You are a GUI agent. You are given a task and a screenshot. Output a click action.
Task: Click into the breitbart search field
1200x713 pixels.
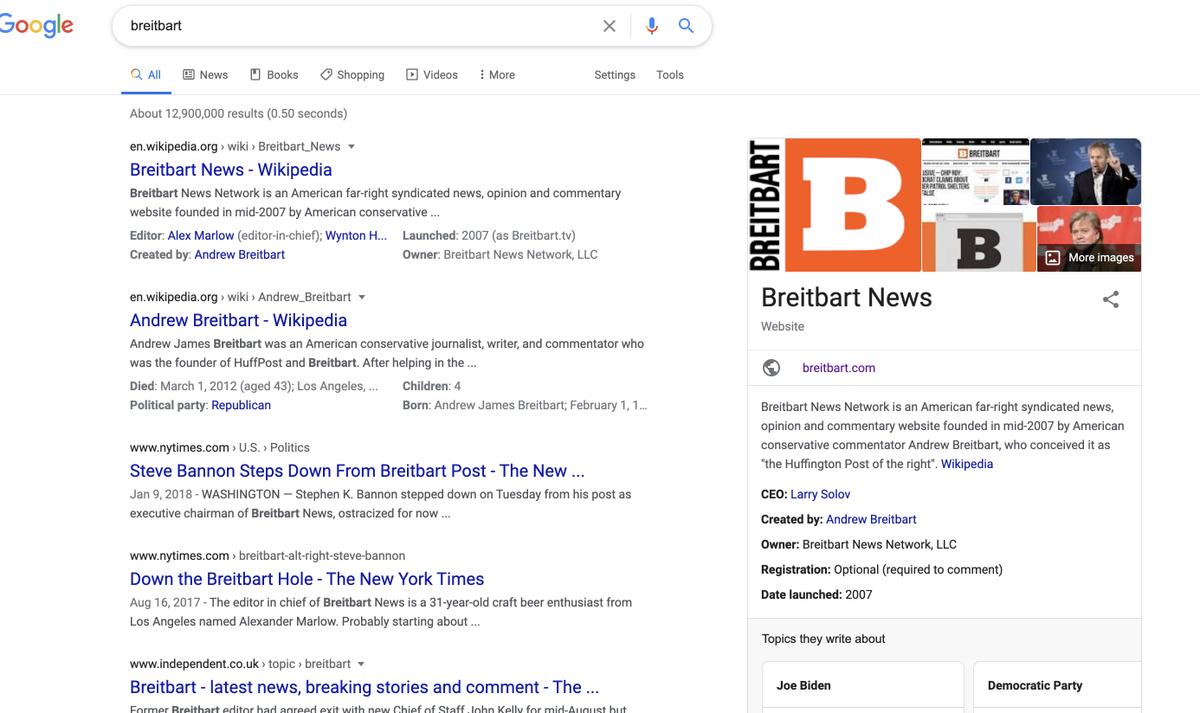(x=360, y=26)
